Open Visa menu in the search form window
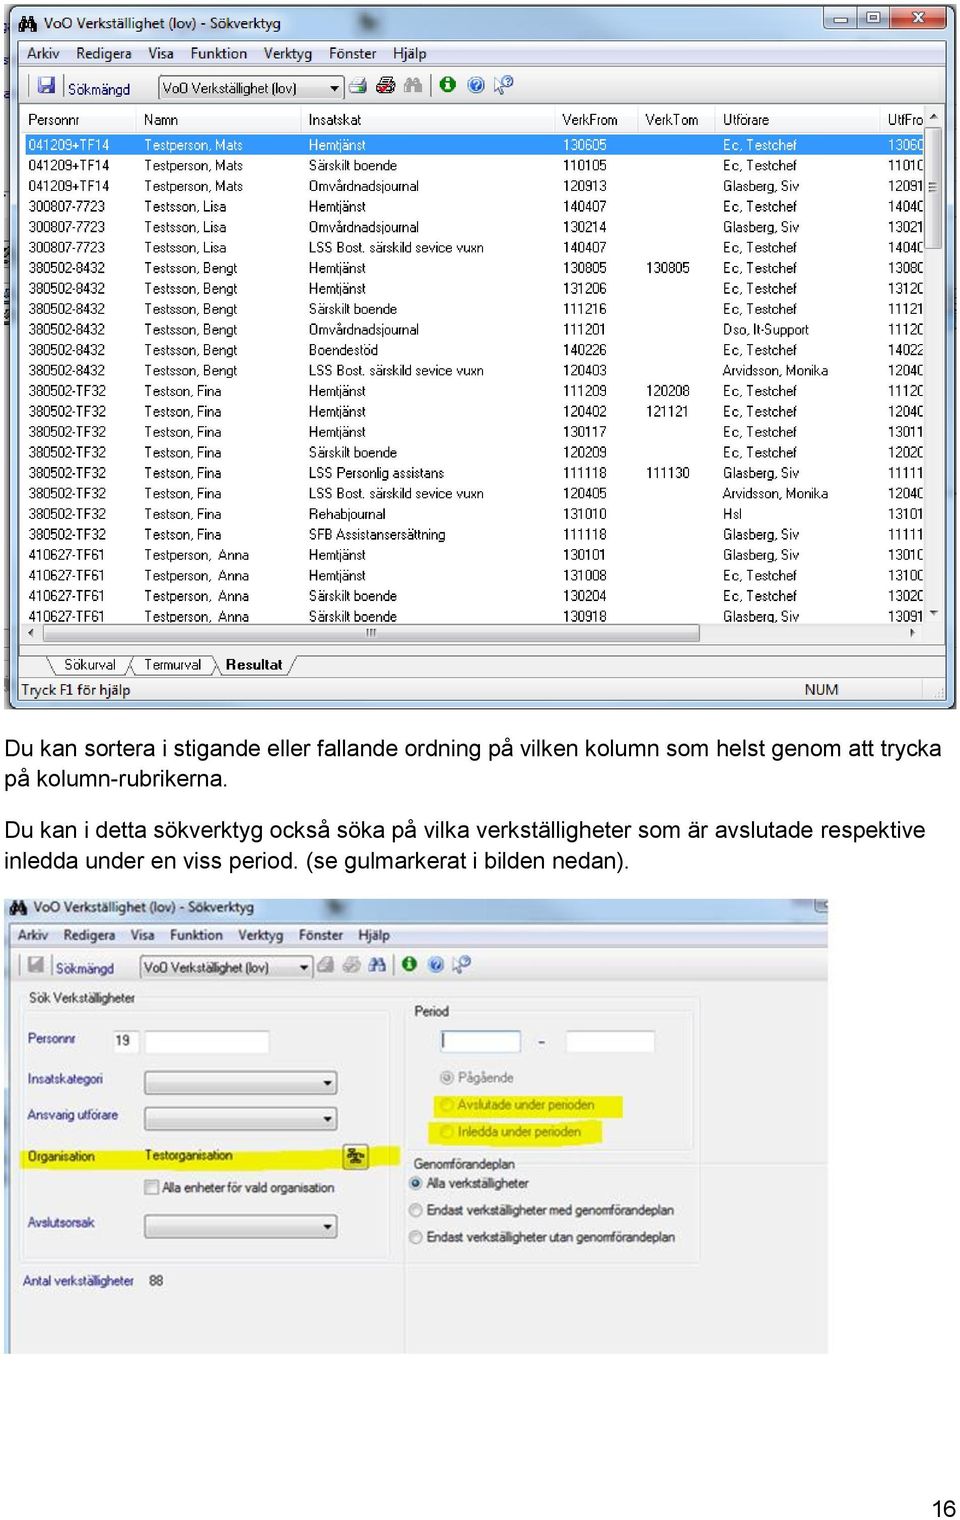Screen dimensions: 960x1520 coord(143,935)
